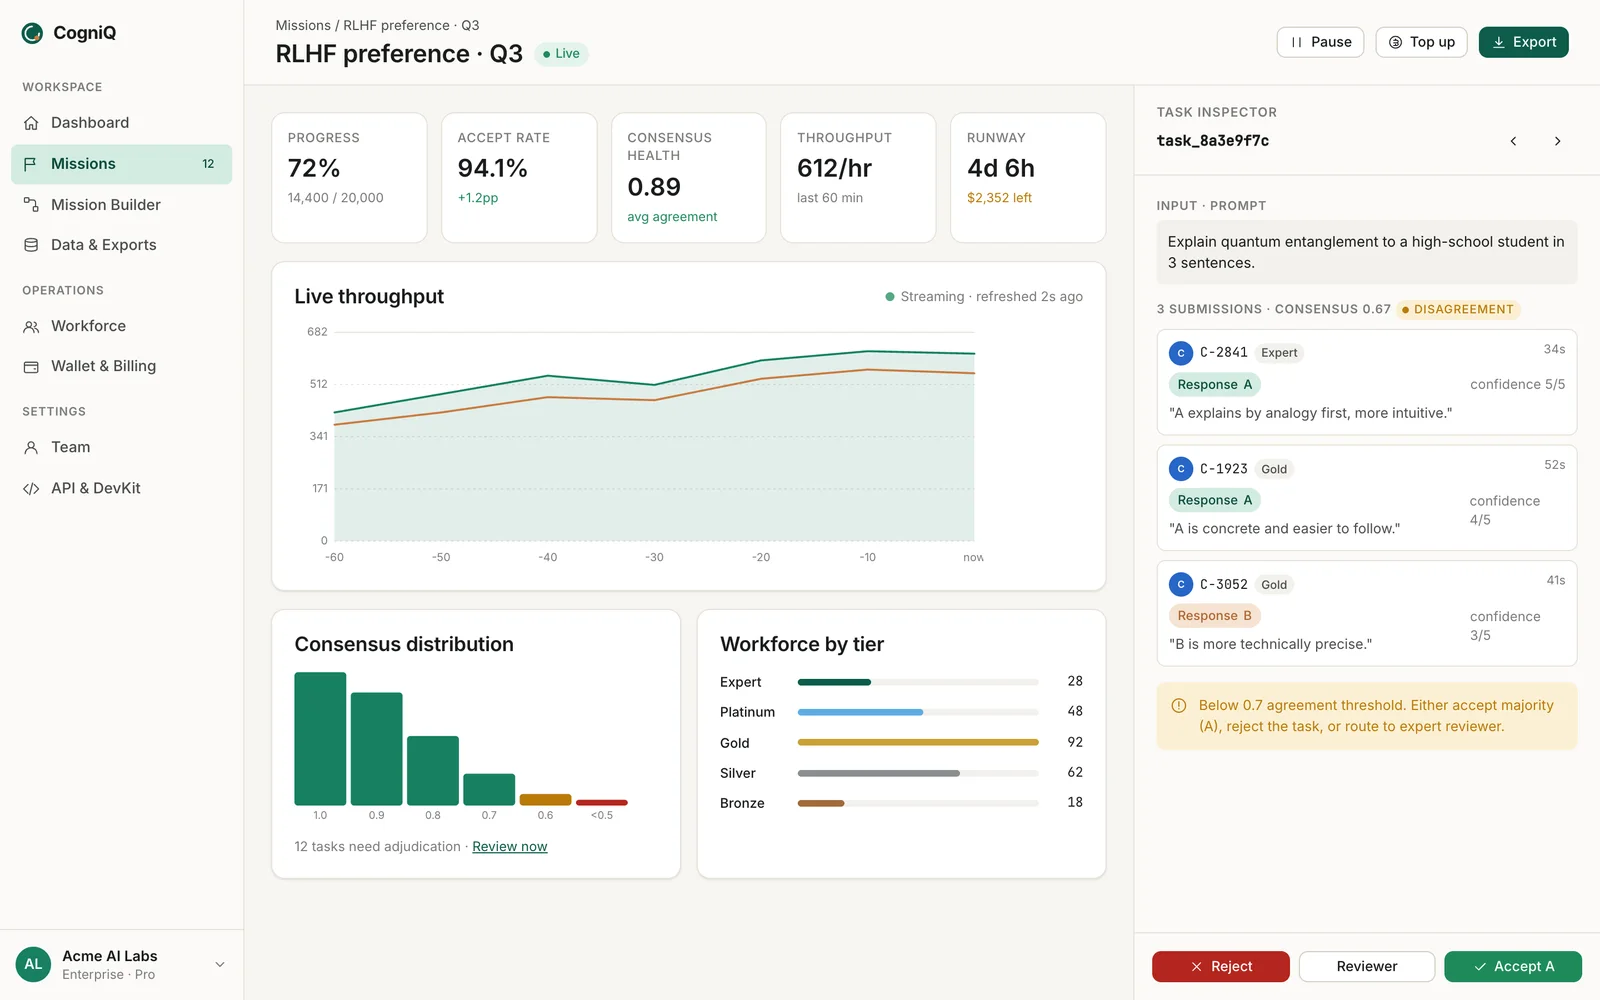Expand the Acme AI Labs account switcher
The image size is (1600, 1000).
click(x=220, y=965)
